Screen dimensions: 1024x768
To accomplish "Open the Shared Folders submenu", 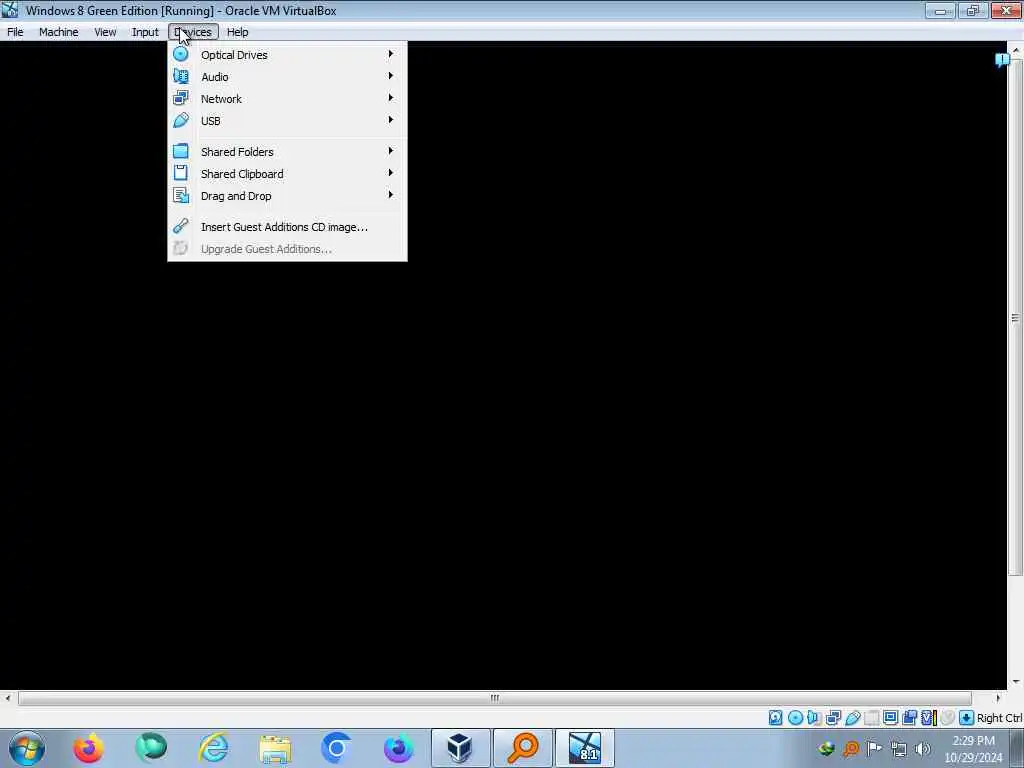I will click(x=287, y=152).
